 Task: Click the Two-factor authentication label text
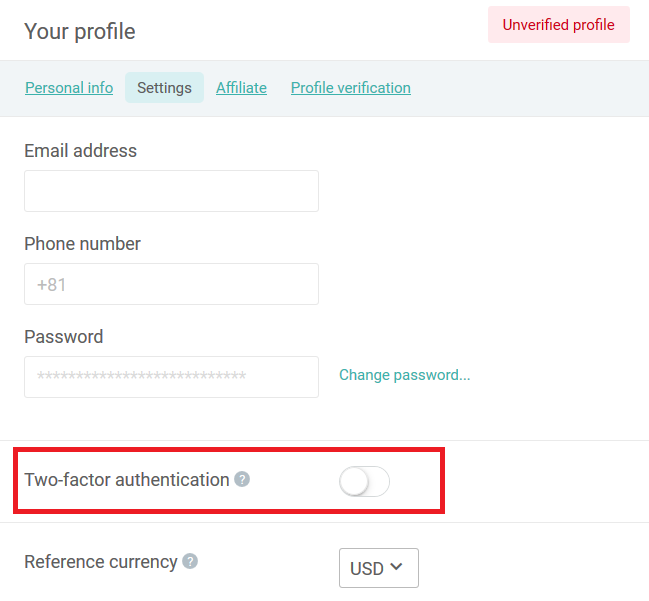pyautogui.click(x=126, y=480)
